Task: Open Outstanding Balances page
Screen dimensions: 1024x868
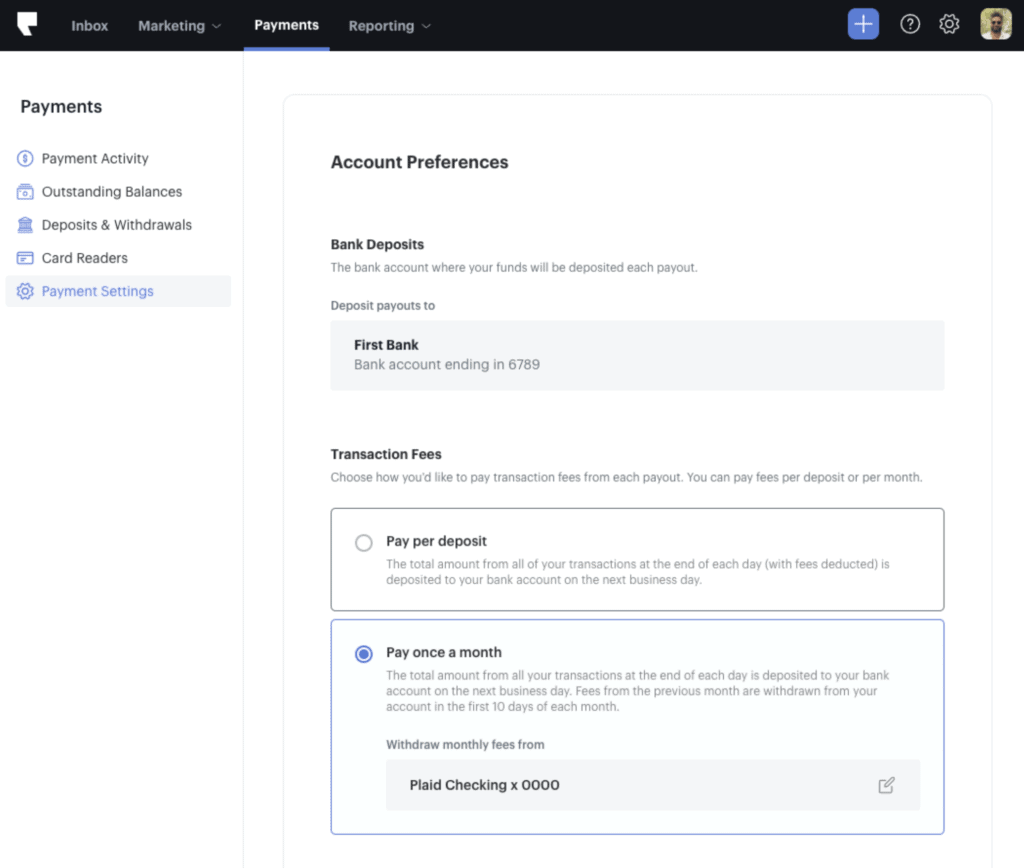Action: click(111, 192)
